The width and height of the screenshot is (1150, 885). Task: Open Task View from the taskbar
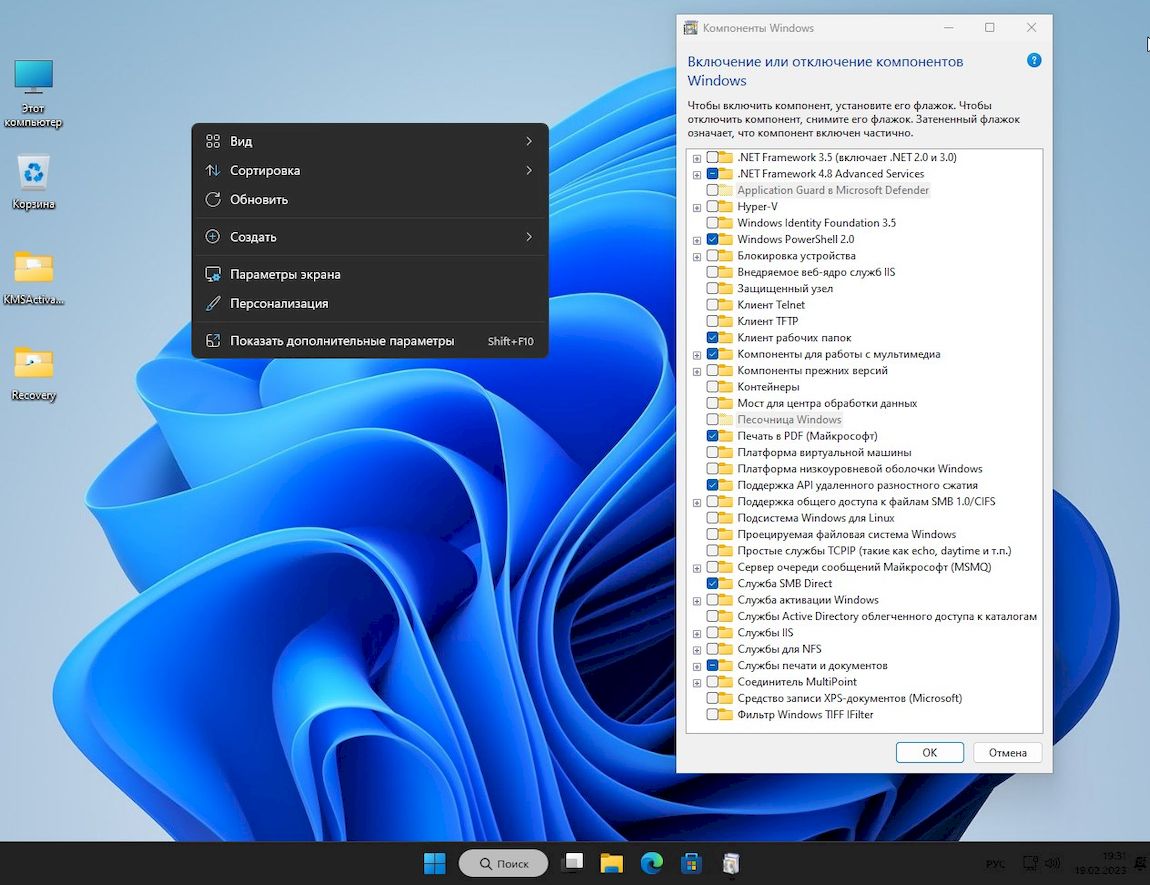[x=572, y=863]
